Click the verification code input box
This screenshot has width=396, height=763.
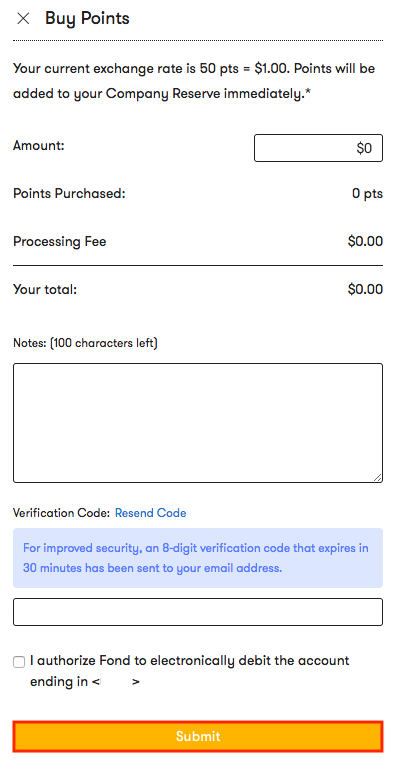pyautogui.click(x=198, y=612)
